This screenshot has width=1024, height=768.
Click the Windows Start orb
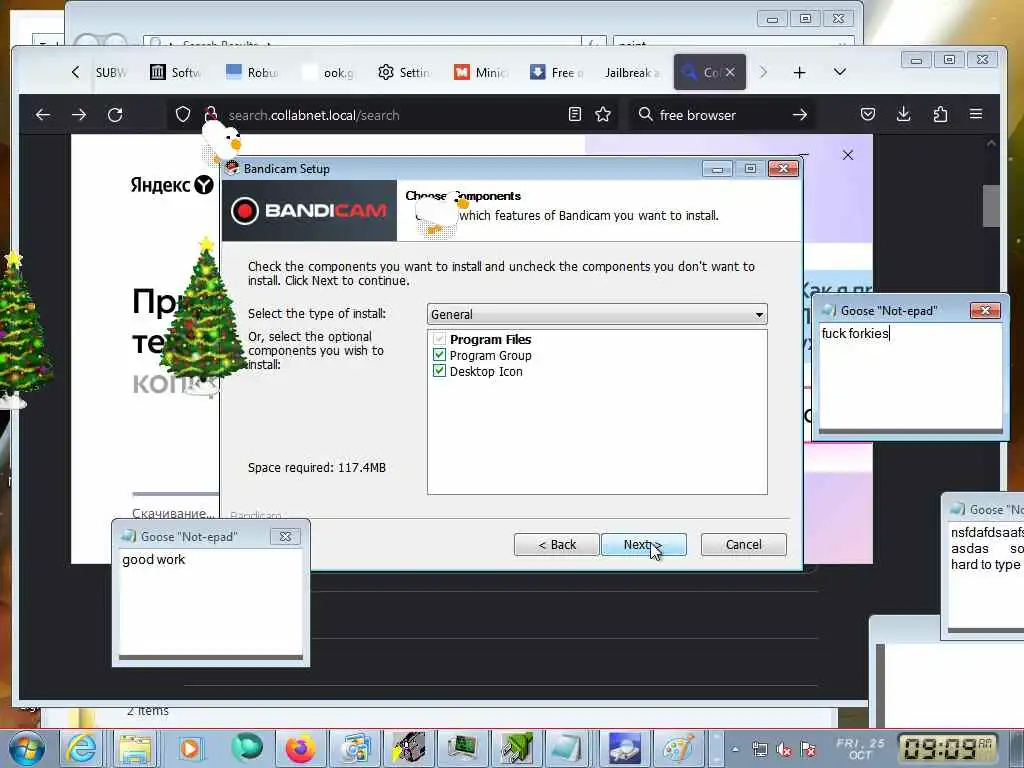pyautogui.click(x=27, y=748)
